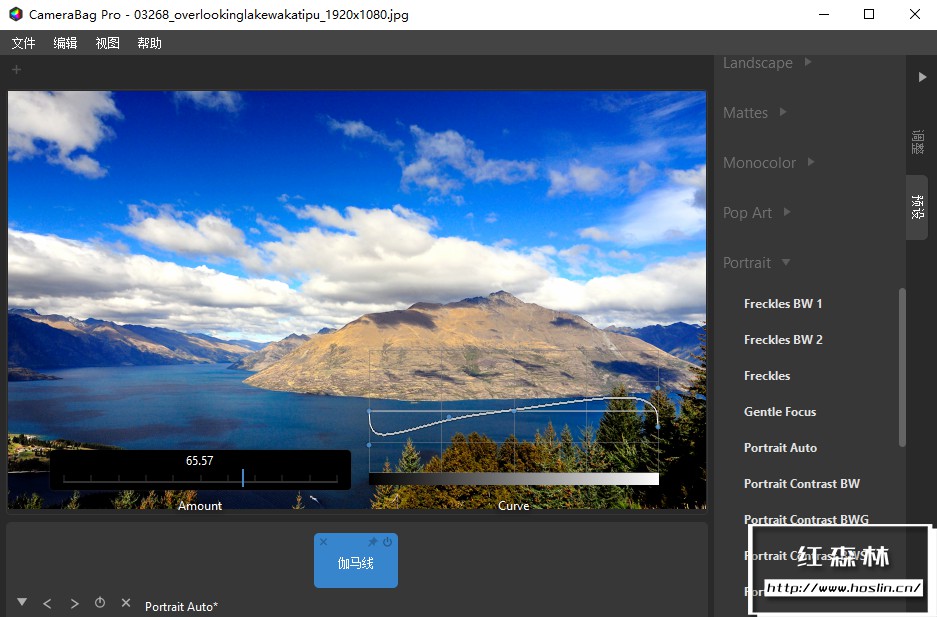This screenshot has width=937, height=617.
Task: Apply the Gentle Focus preset
Action: point(780,412)
